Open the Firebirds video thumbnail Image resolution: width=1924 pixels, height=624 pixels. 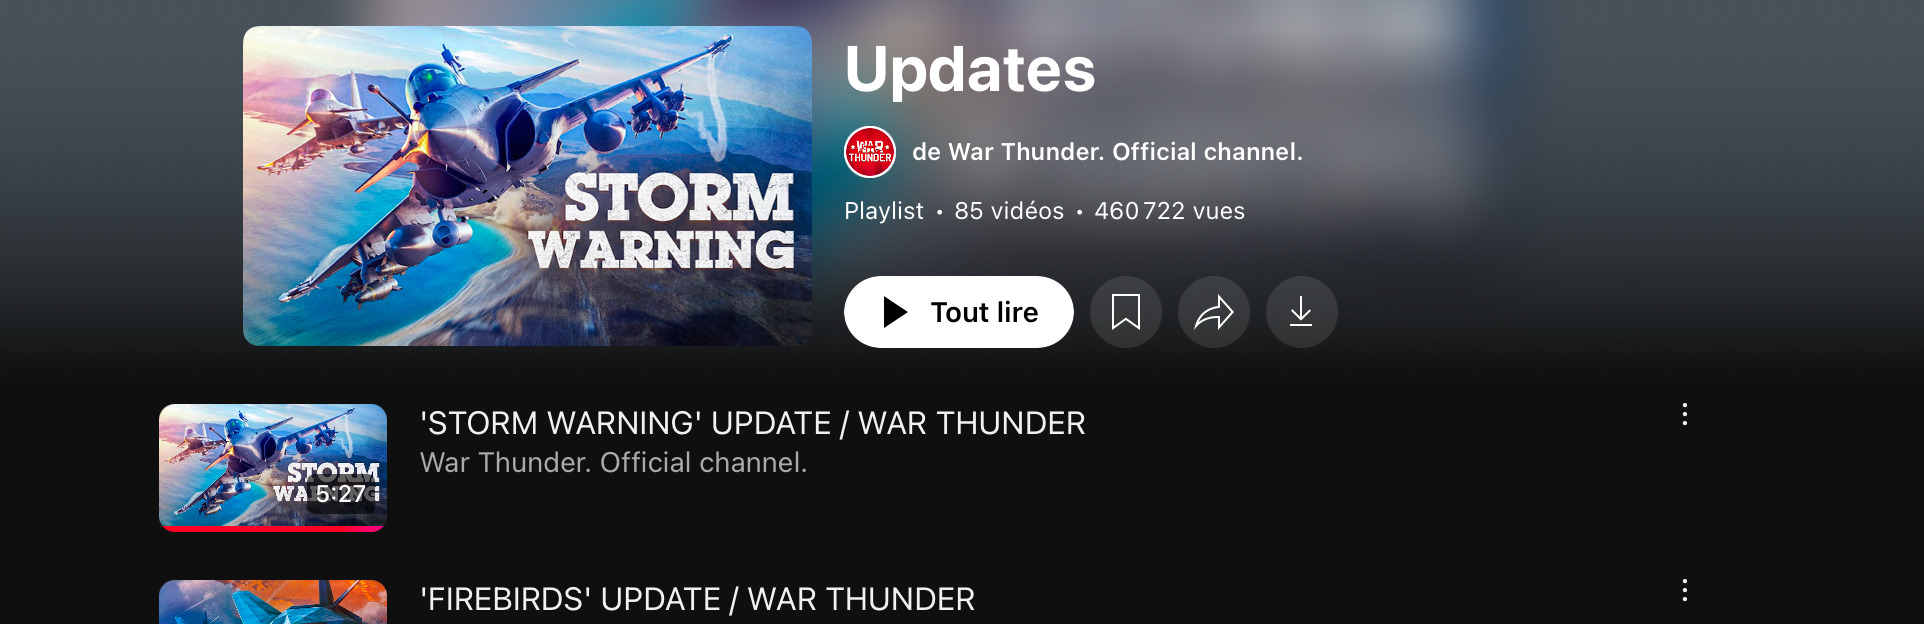(x=273, y=602)
